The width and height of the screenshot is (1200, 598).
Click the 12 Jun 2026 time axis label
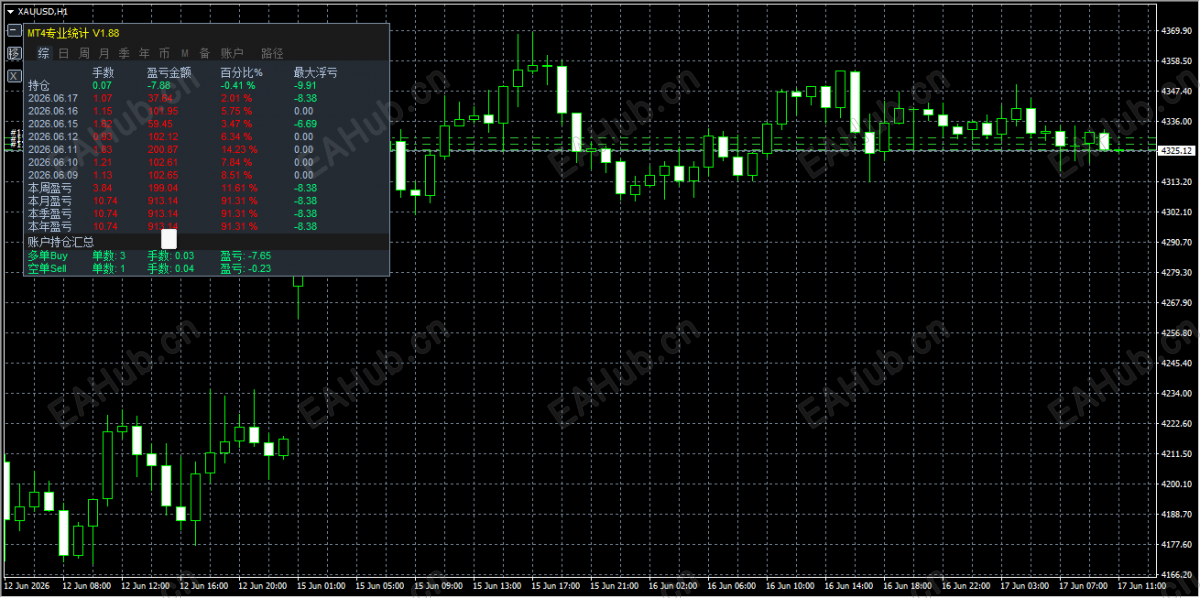[27, 585]
